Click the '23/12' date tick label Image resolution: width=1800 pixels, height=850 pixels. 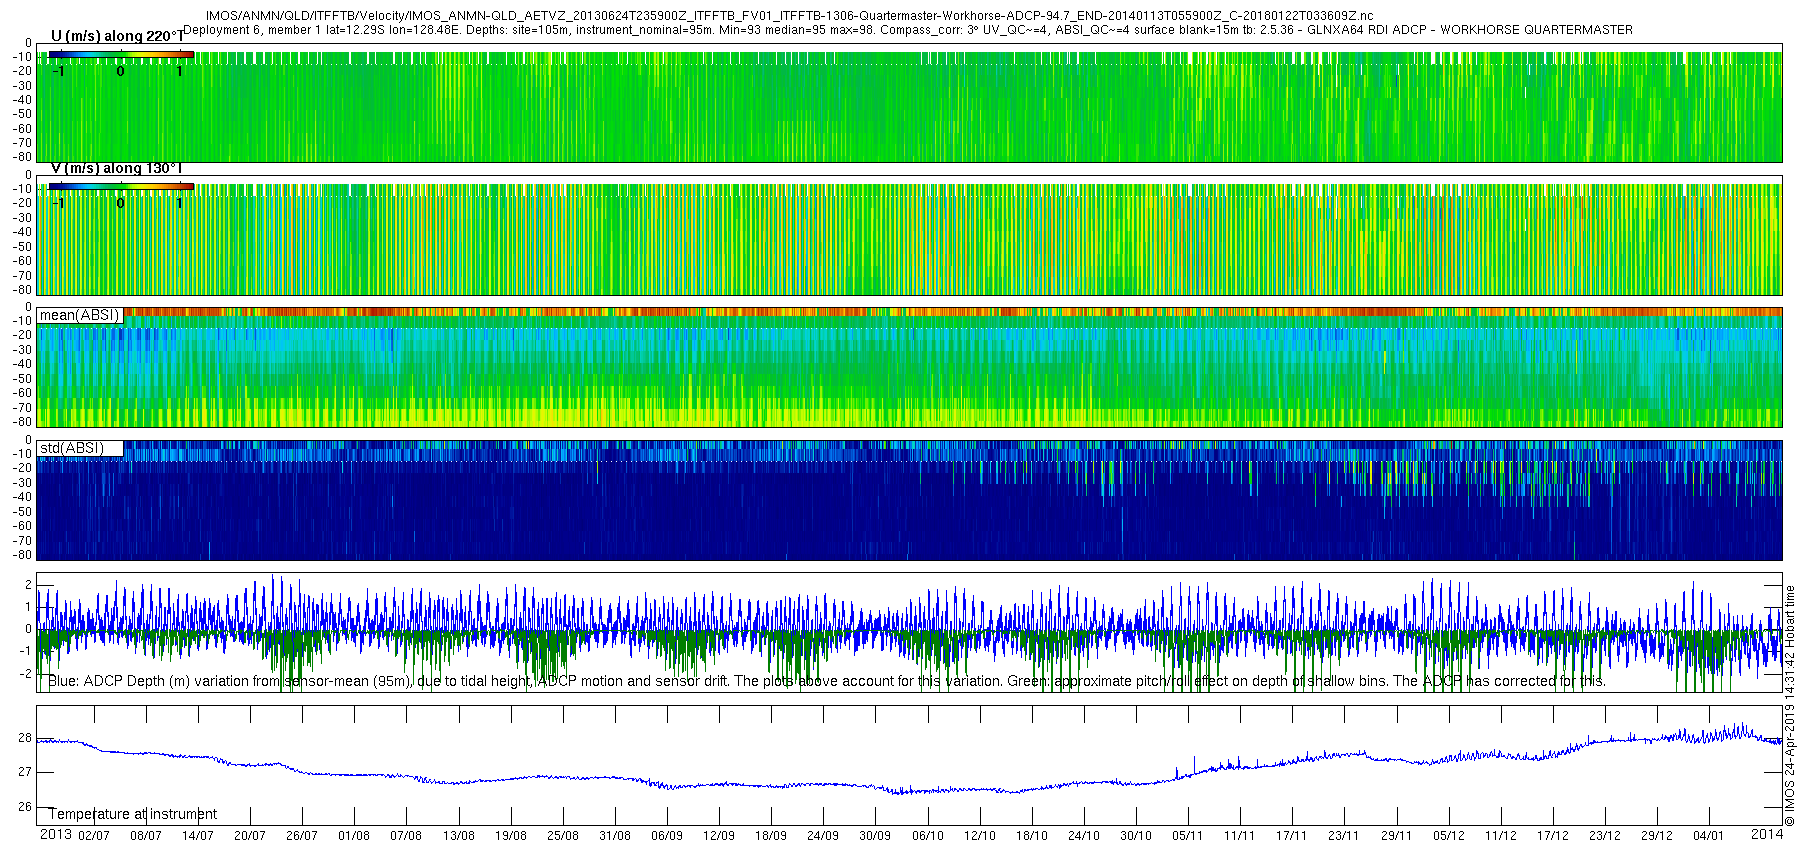[x=1605, y=836]
